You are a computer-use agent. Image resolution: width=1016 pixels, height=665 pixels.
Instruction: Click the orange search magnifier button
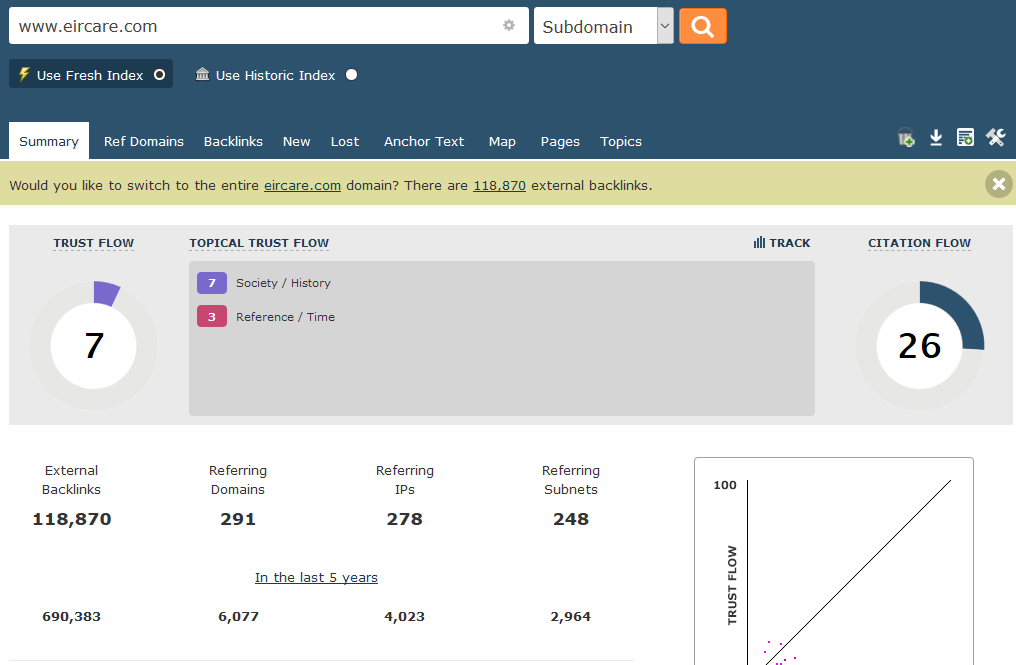[x=702, y=27]
